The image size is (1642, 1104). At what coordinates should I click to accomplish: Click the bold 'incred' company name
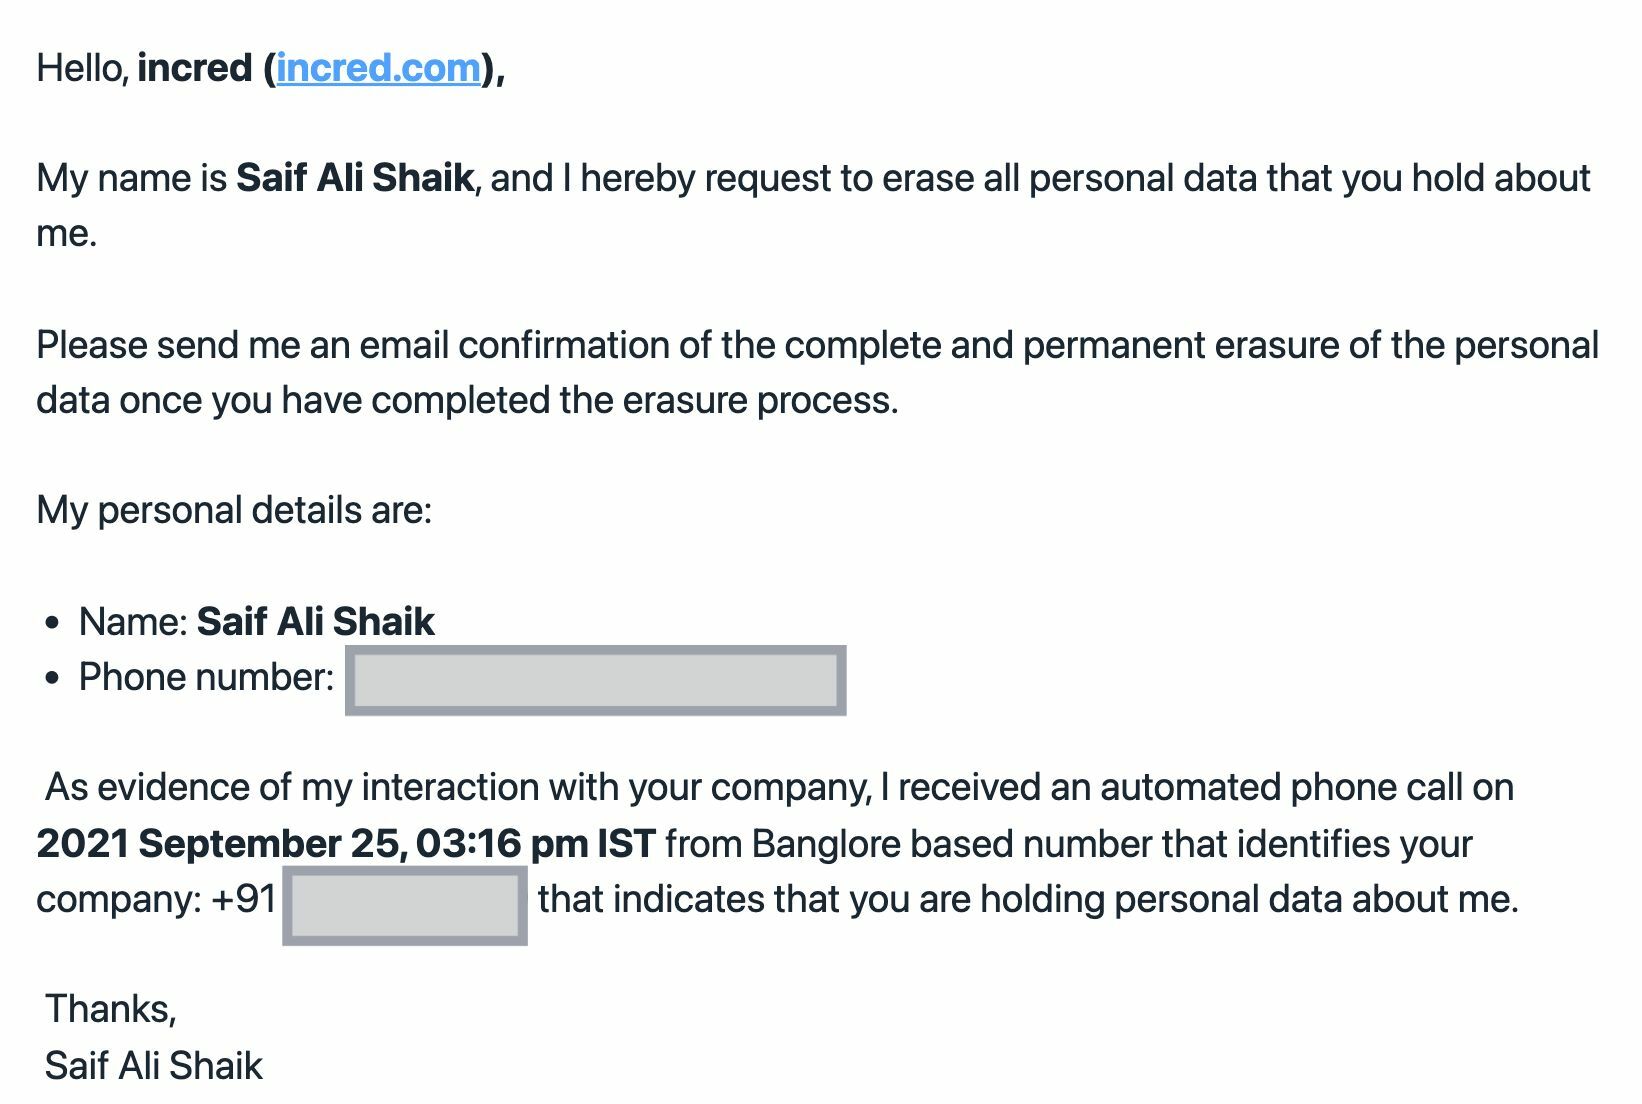(x=195, y=69)
